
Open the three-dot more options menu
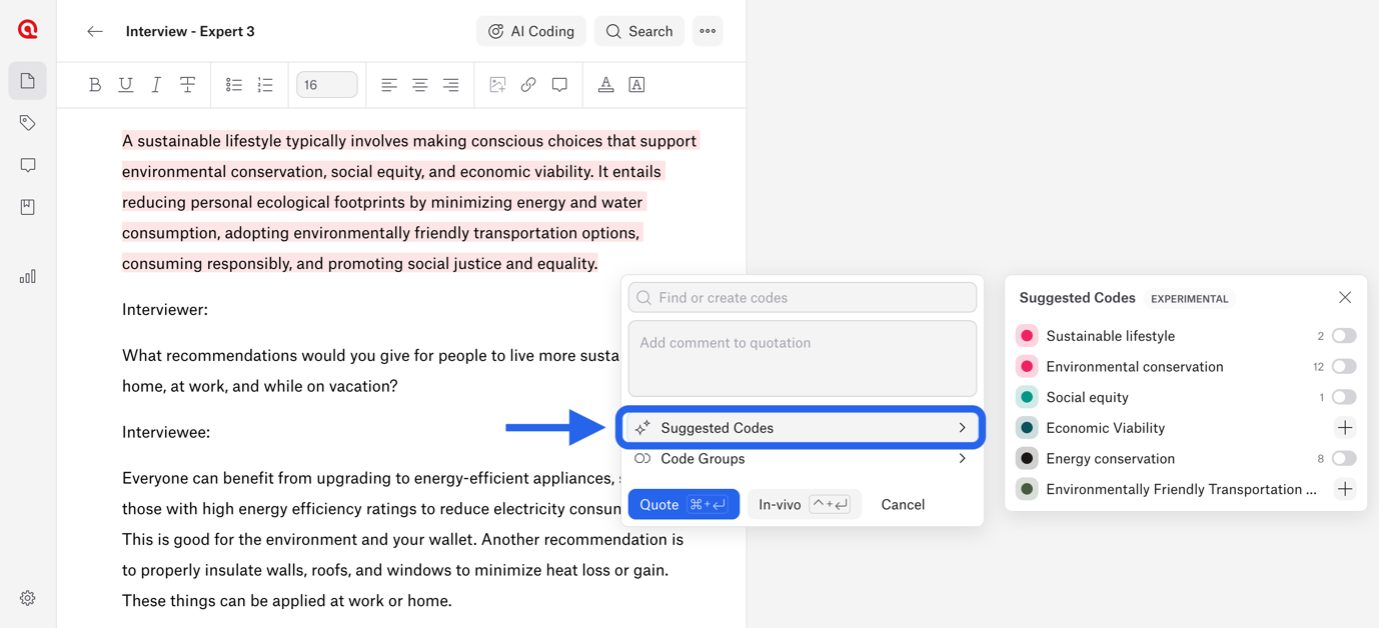pyautogui.click(x=707, y=31)
